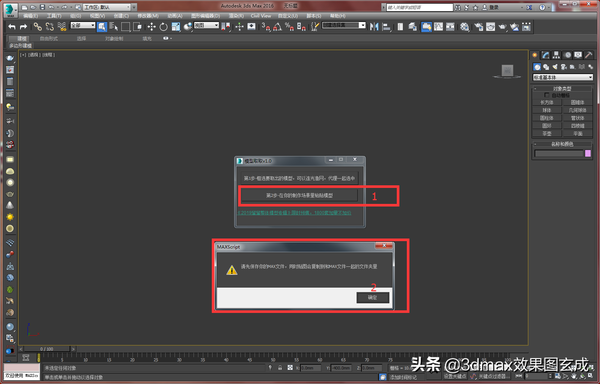
Task: Open the Named Selection Sets dropdown
Action: [x=344, y=25]
